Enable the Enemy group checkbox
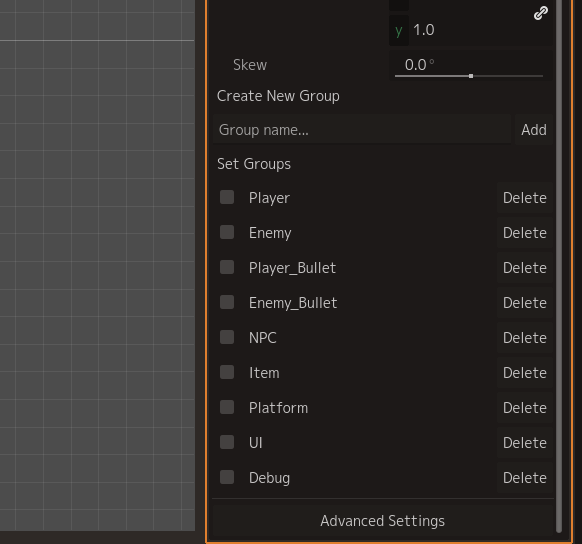Viewport: 582px width, 544px height. [227, 232]
